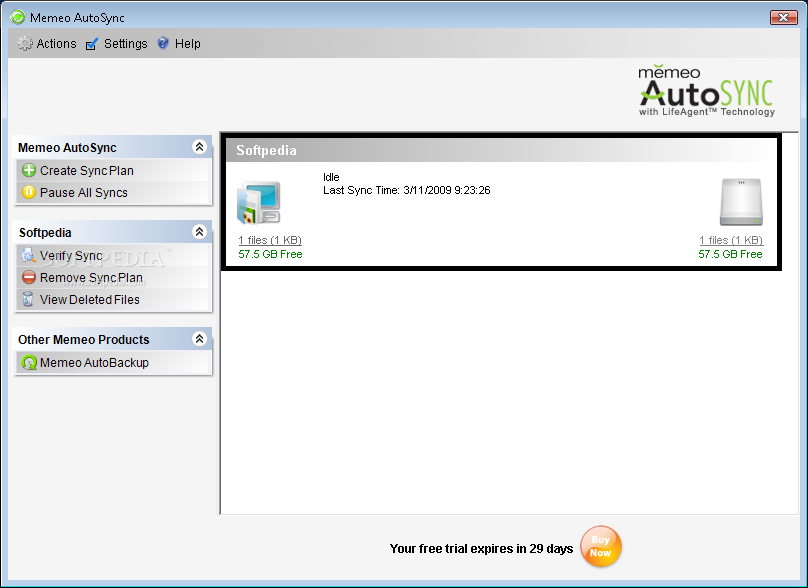Click the Buy Now button

pyautogui.click(x=601, y=546)
